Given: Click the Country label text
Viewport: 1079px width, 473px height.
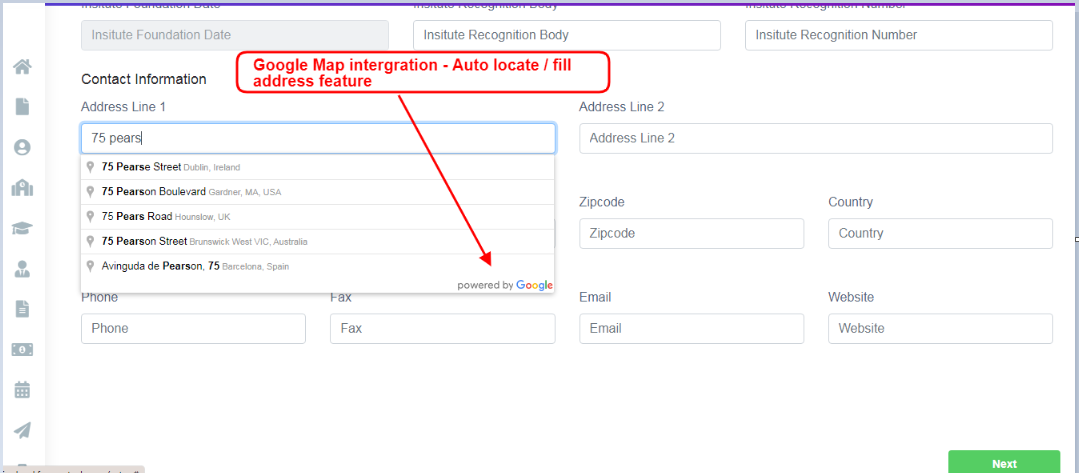Looking at the screenshot, I should [851, 202].
